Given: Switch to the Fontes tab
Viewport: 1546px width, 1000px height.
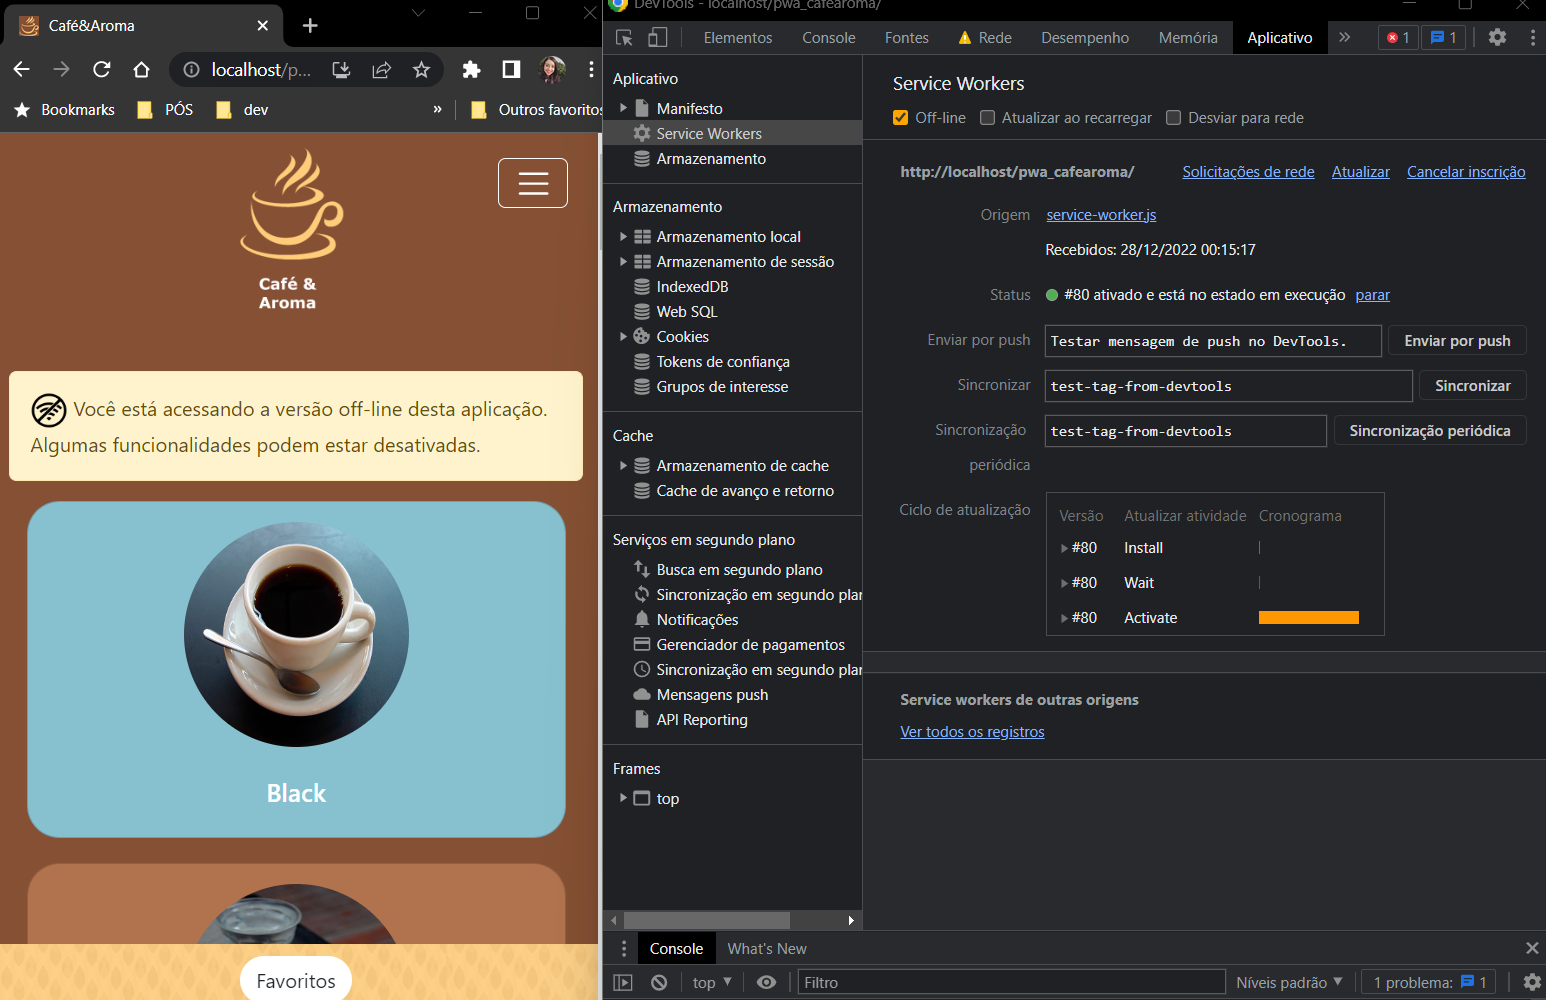Looking at the screenshot, I should tap(906, 37).
